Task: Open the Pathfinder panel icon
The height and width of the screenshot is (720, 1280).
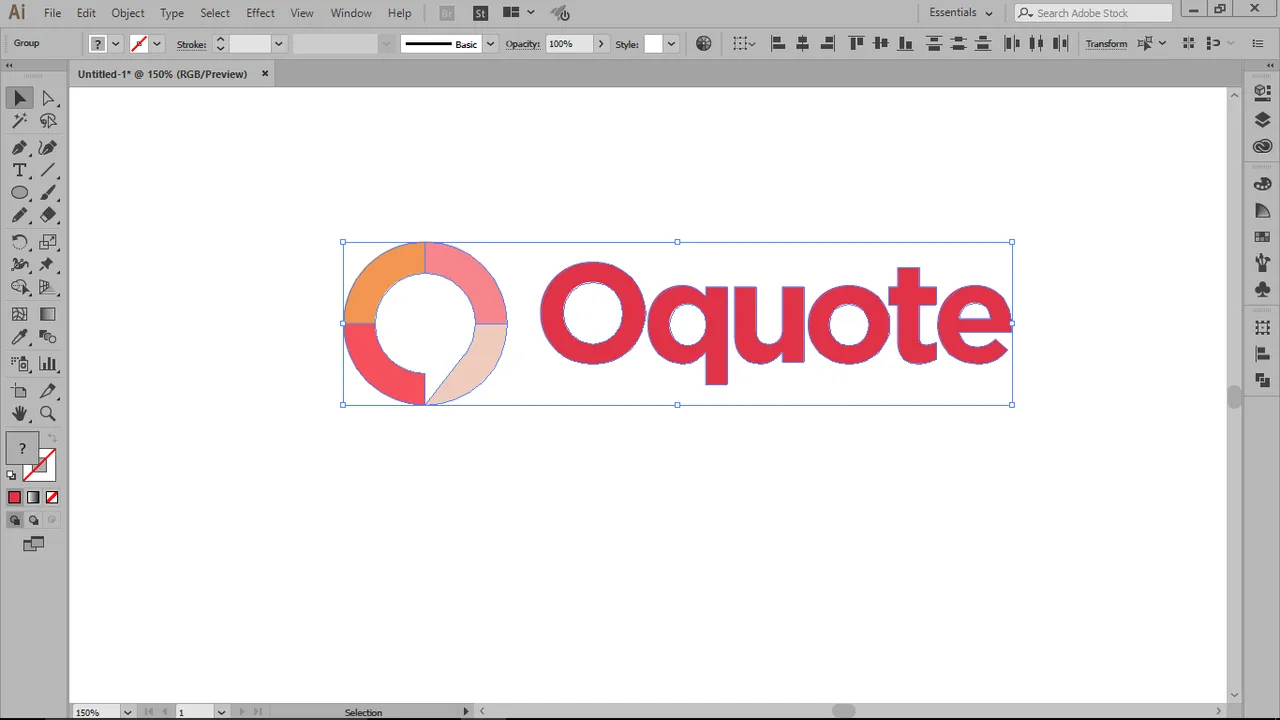Action: pos(1262,380)
